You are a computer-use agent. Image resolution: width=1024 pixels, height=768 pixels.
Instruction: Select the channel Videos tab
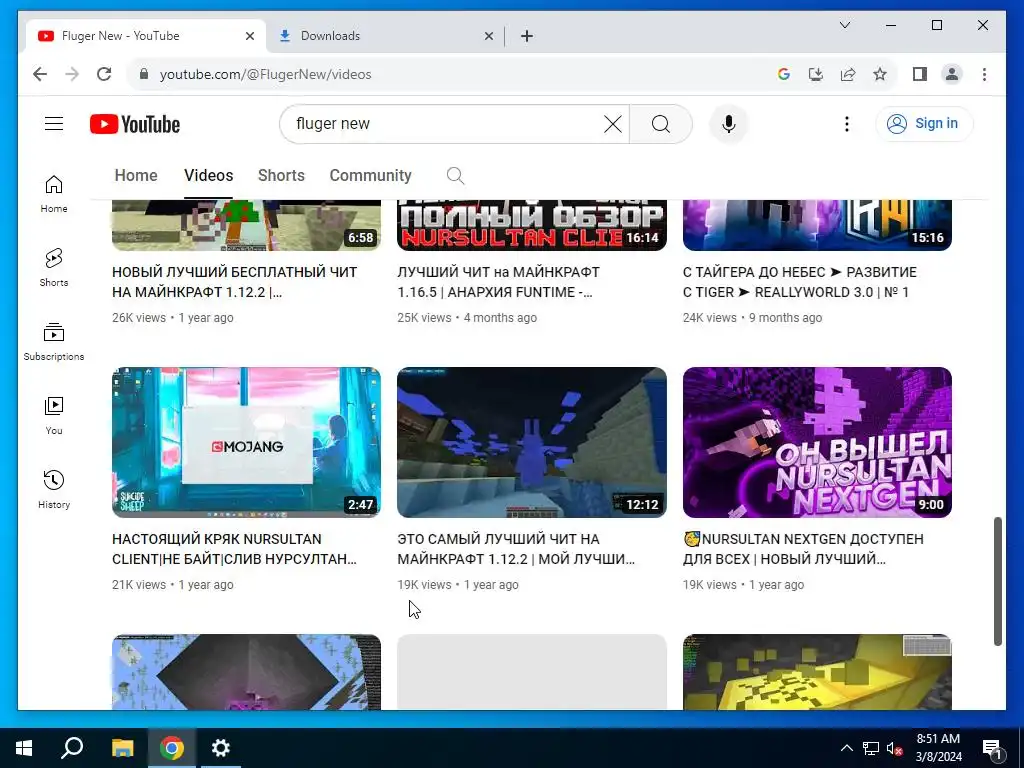coord(208,176)
